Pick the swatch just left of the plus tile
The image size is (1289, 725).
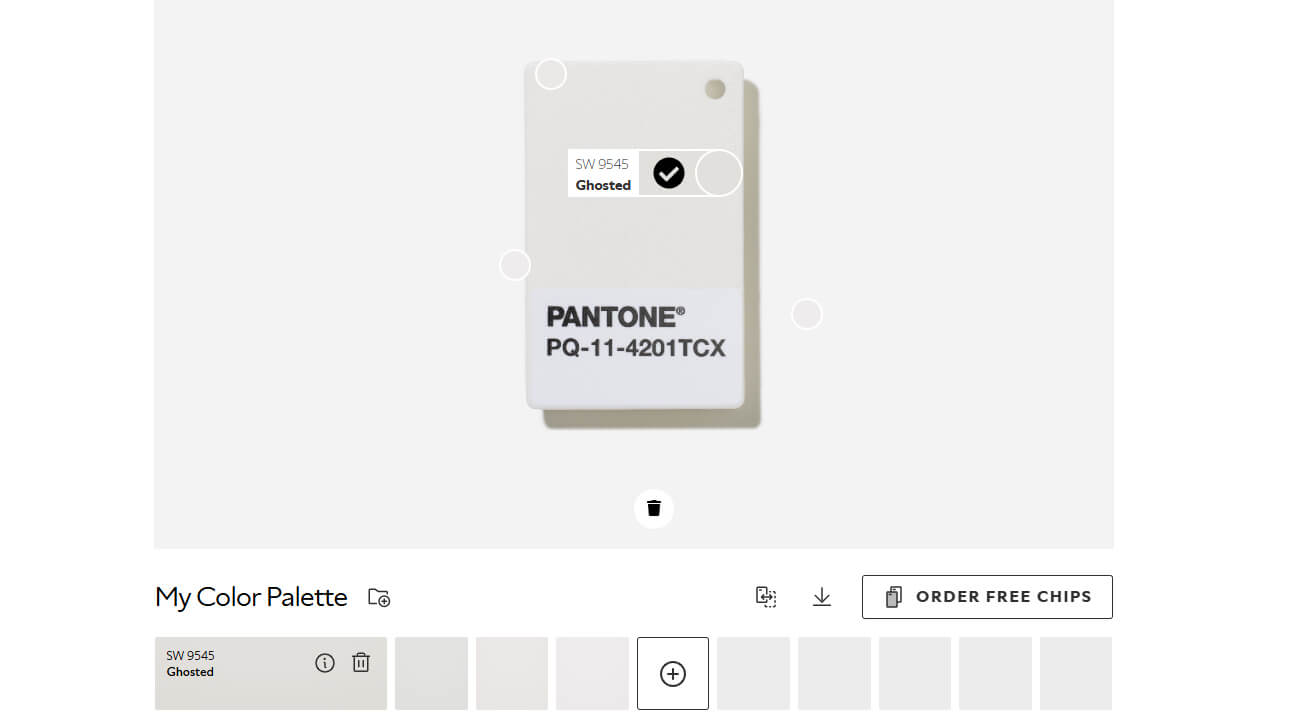[x=592, y=674]
